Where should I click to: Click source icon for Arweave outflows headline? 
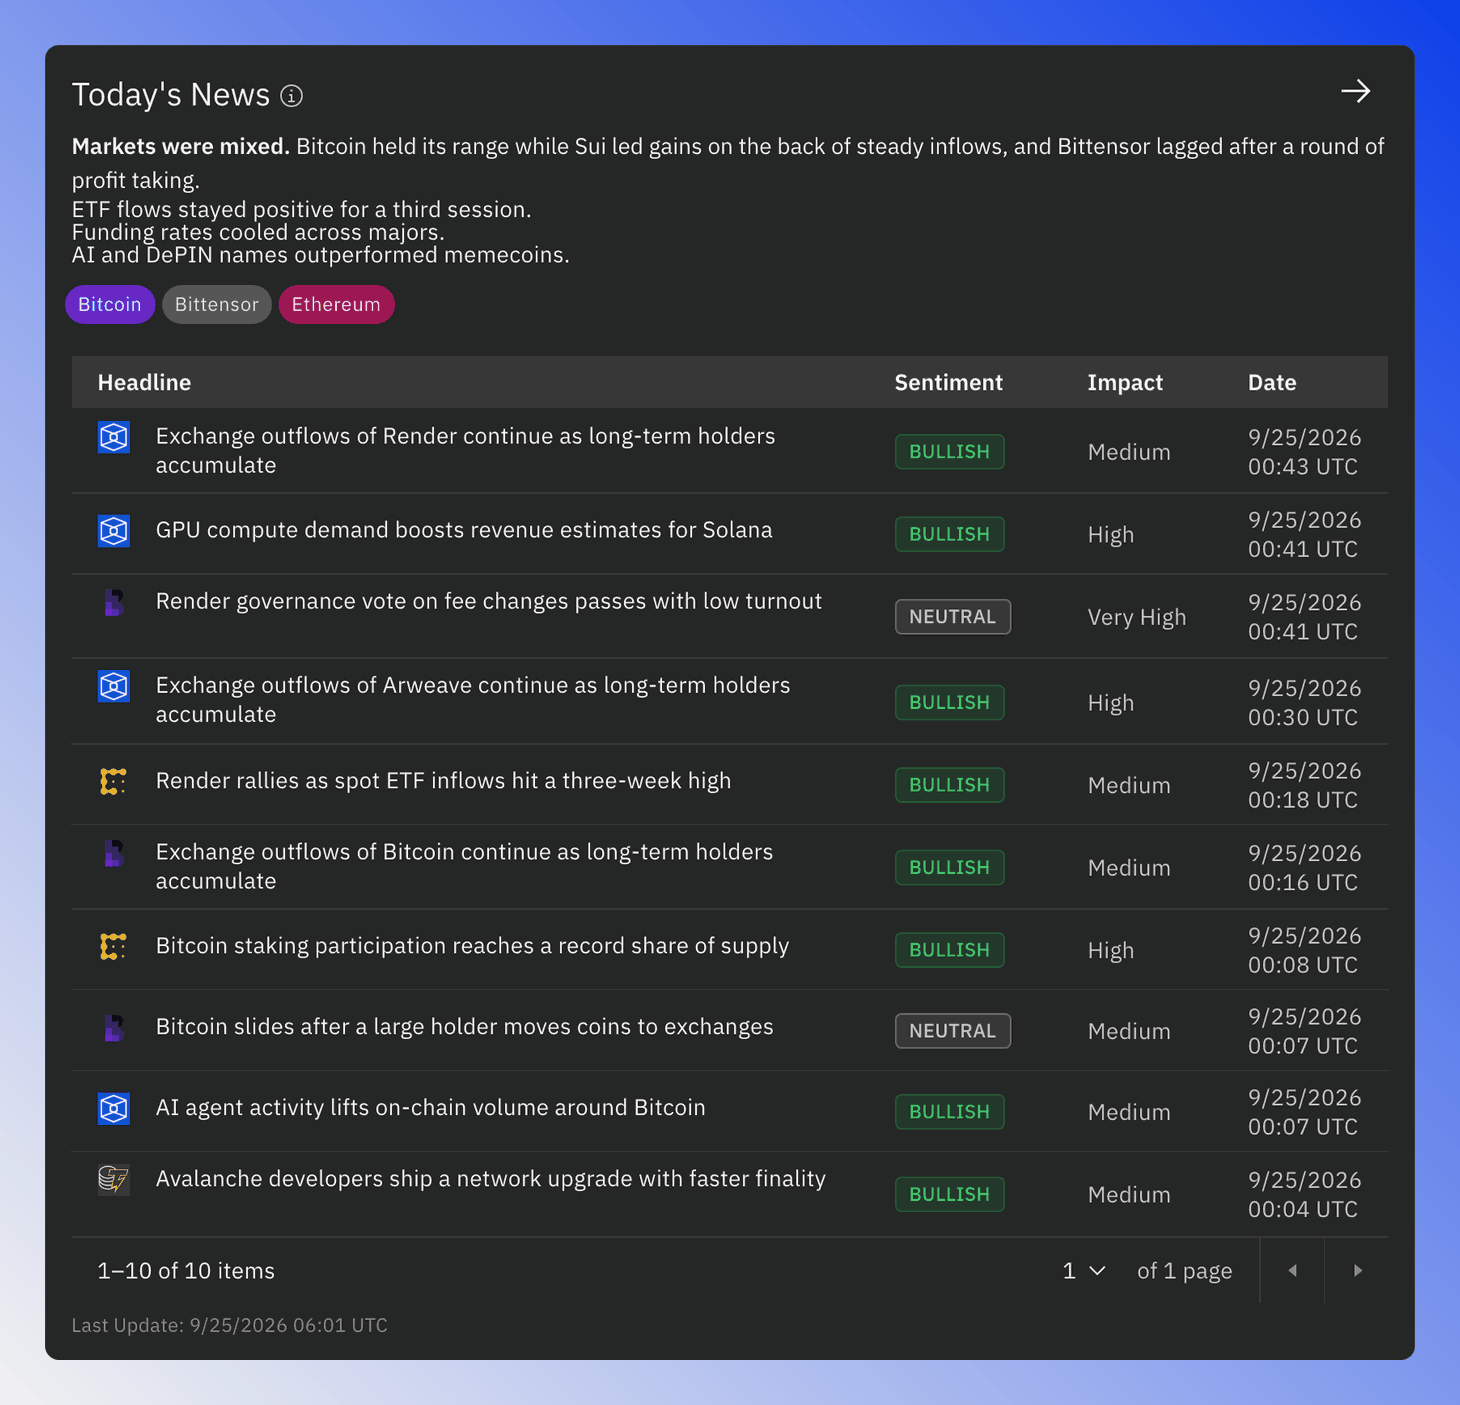(x=114, y=686)
